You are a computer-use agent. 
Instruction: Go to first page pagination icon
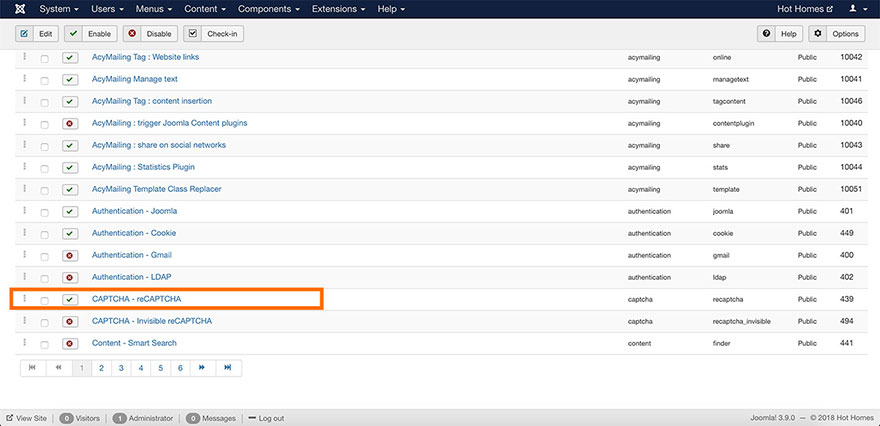[33, 368]
